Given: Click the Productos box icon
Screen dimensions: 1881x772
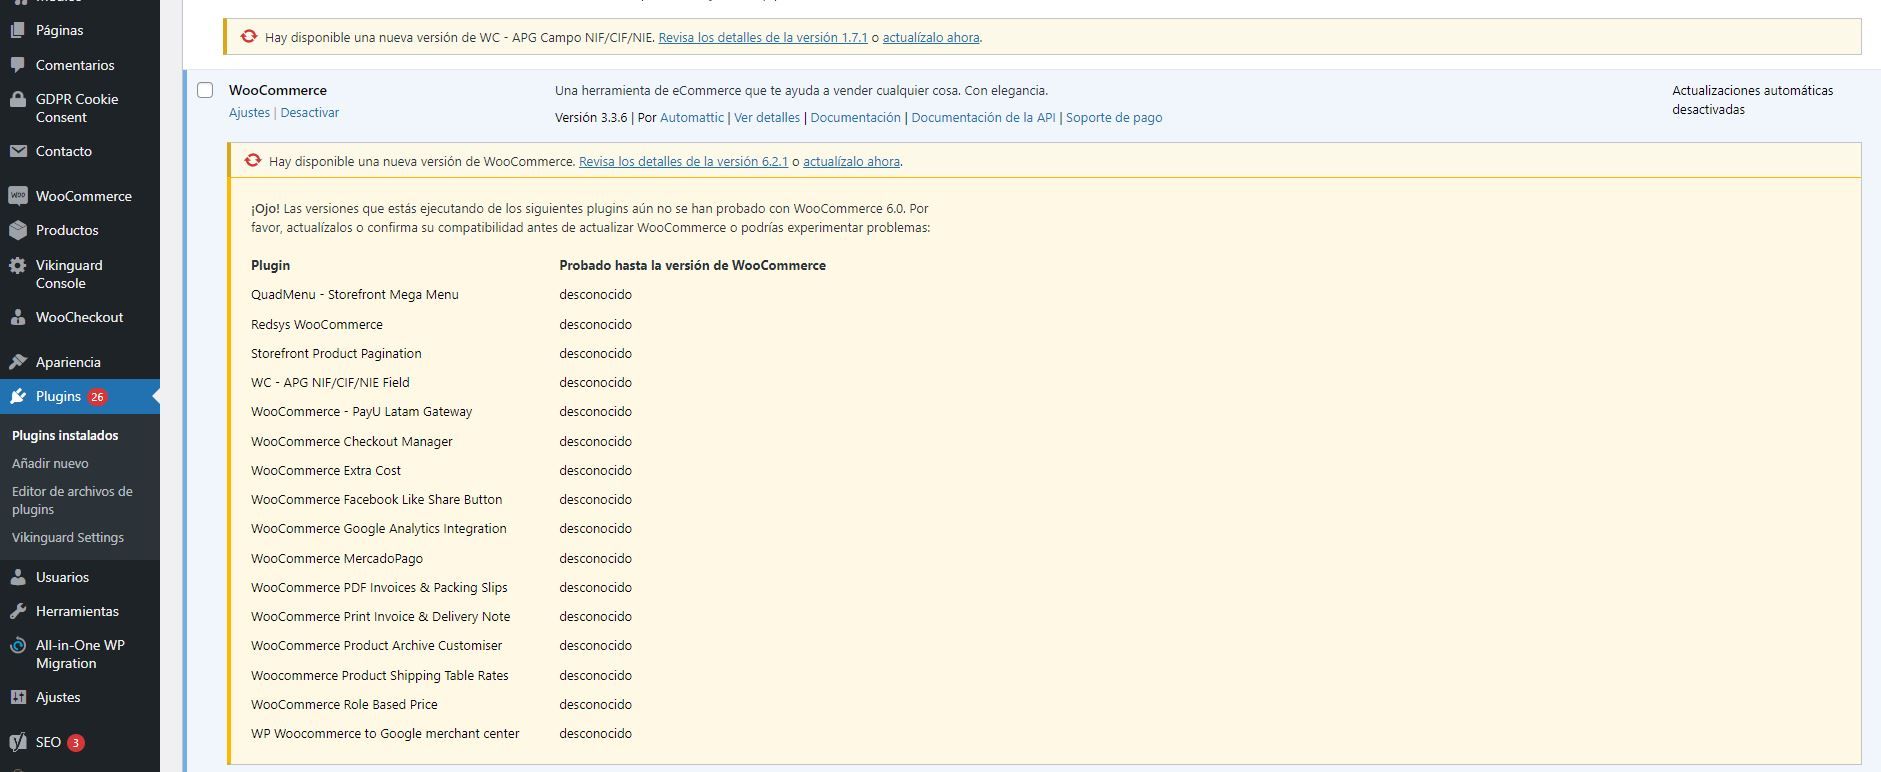Looking at the screenshot, I should (x=18, y=230).
